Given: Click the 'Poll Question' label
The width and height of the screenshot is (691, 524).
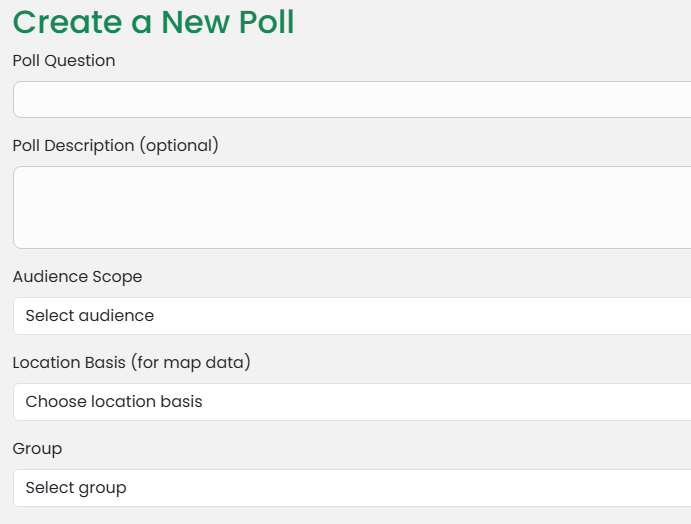Looking at the screenshot, I should (64, 61).
